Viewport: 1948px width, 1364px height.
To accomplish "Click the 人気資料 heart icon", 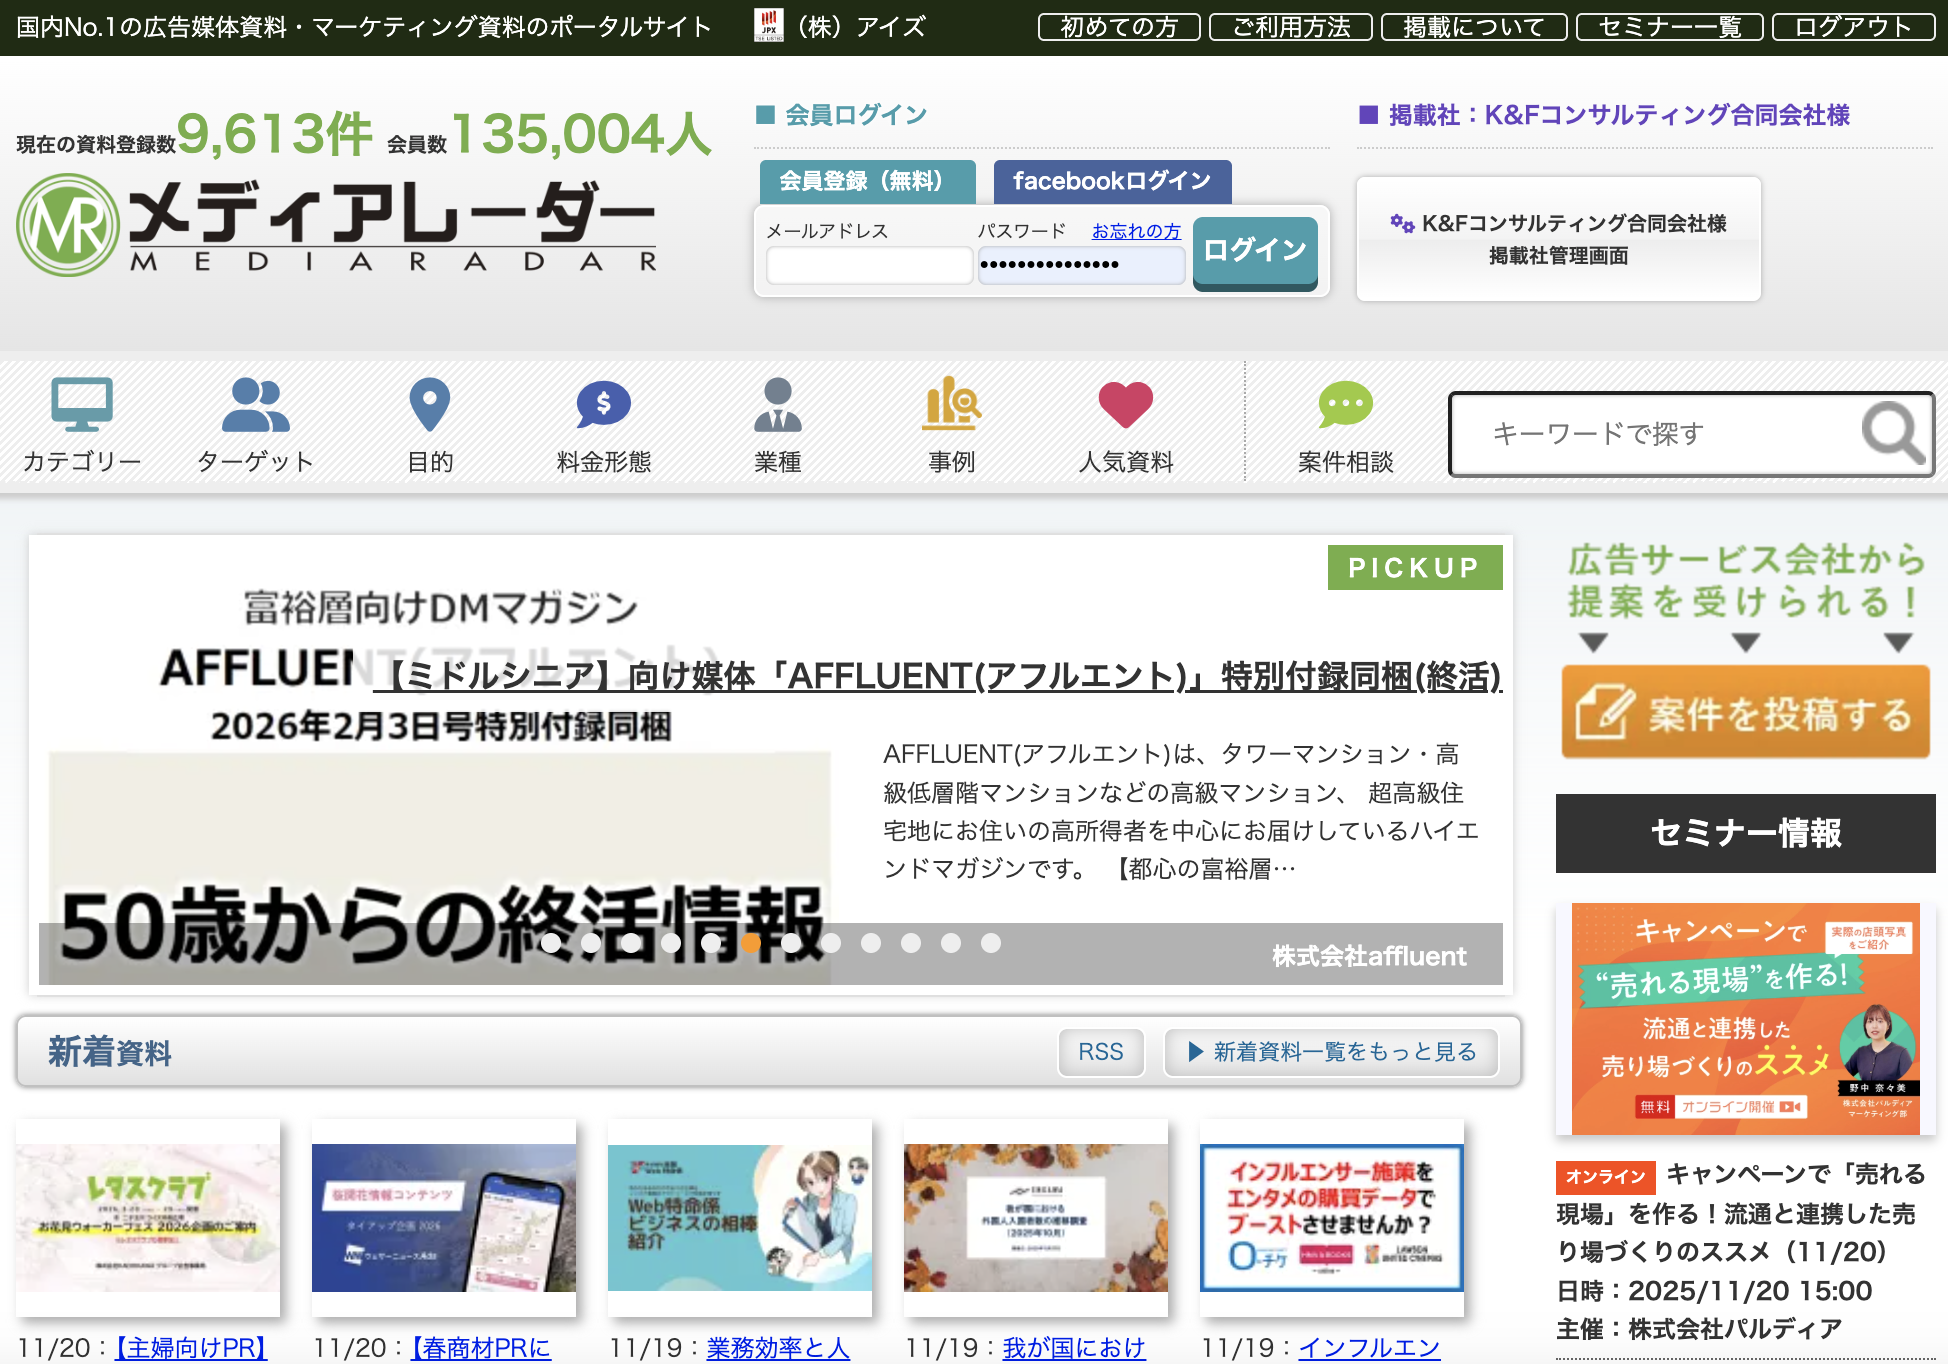I will pos(1125,404).
